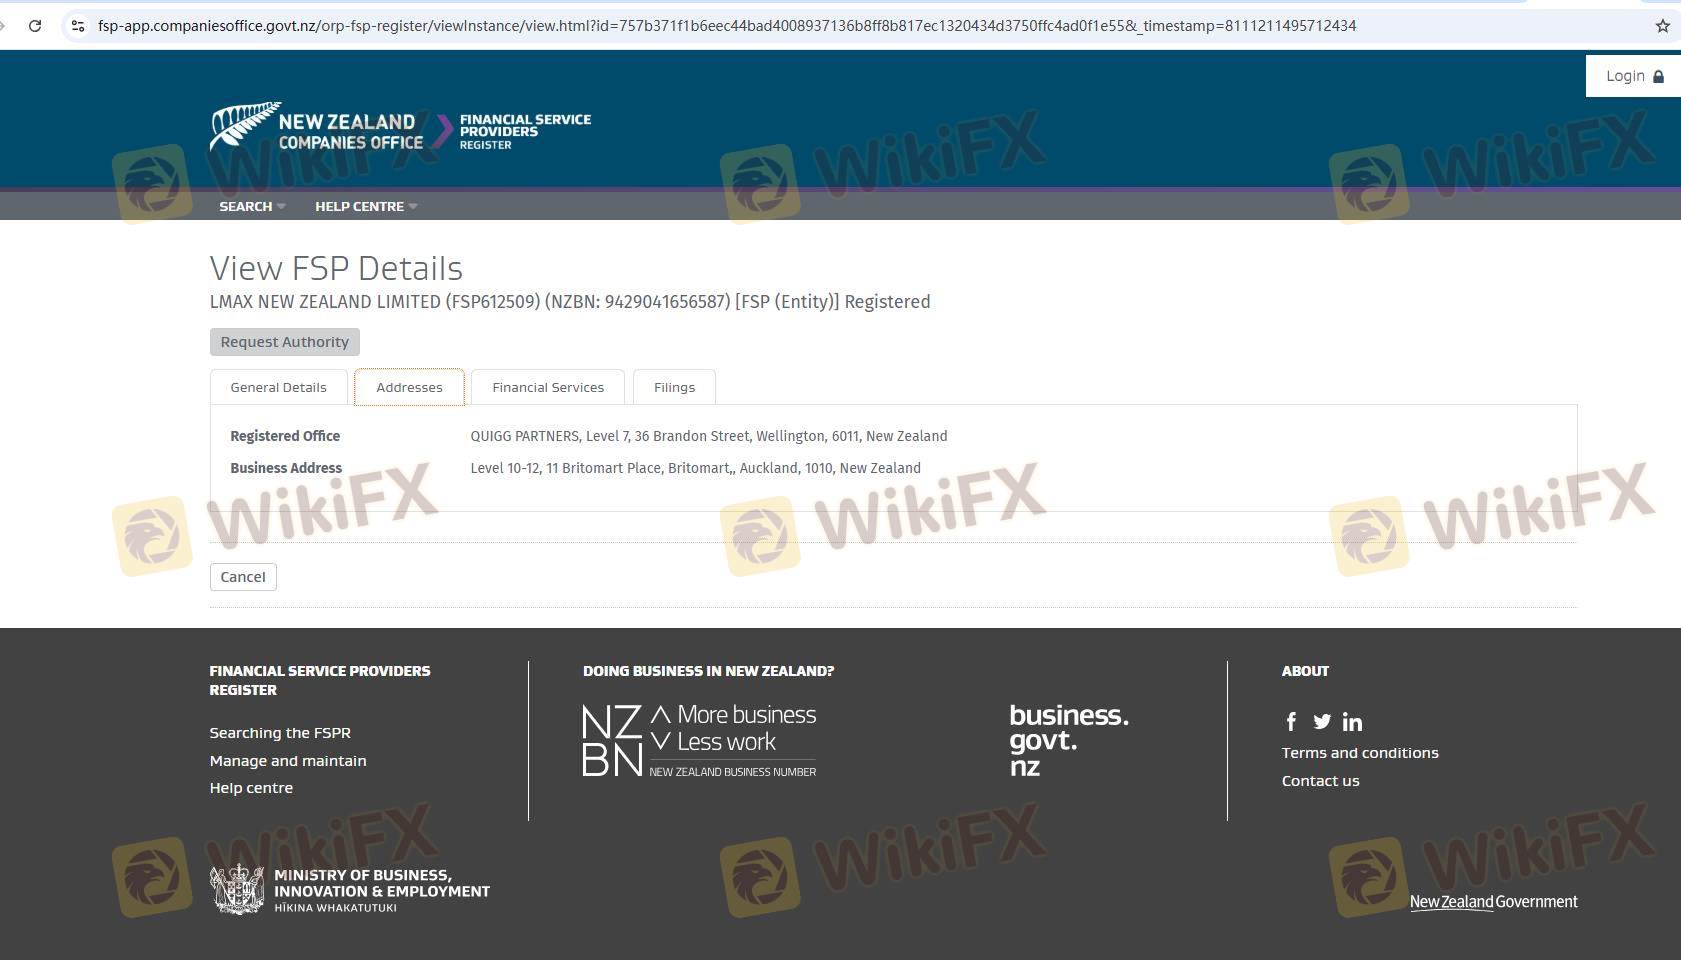Click the NZBN More business logo

(x=699, y=741)
